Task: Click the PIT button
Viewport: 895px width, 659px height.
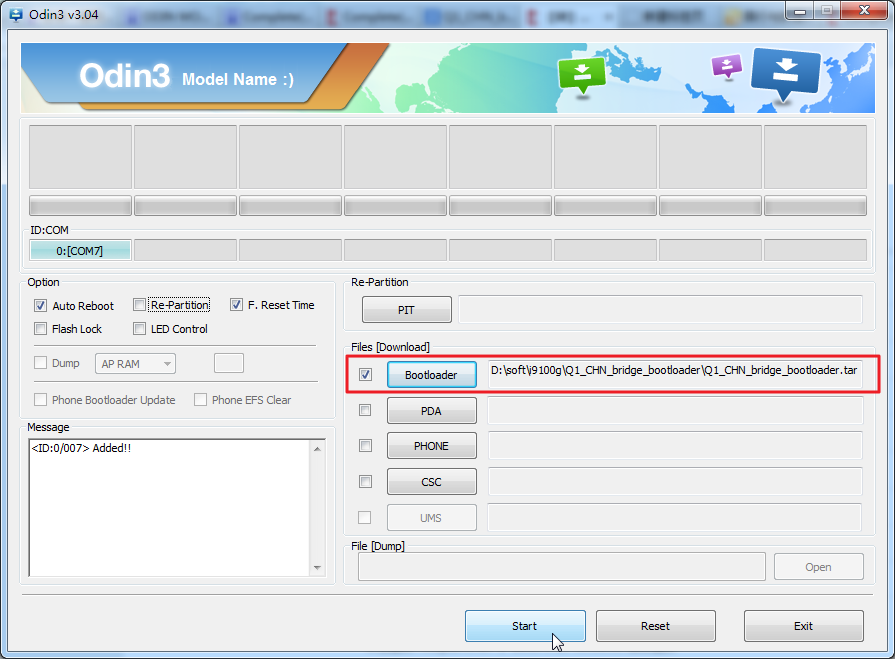Action: (x=406, y=310)
